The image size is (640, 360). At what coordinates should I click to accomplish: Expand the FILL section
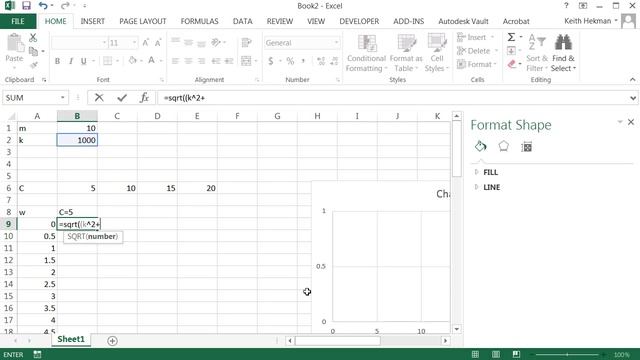click(x=476, y=172)
